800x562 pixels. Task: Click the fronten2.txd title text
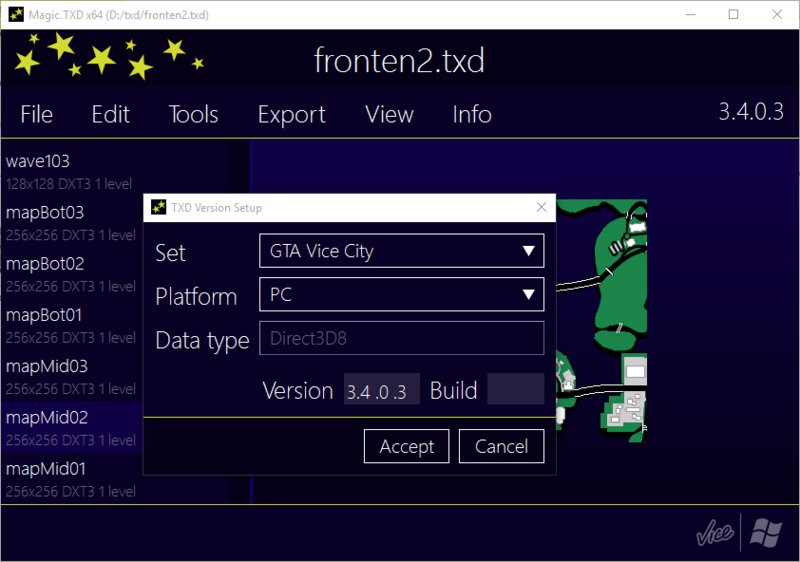tap(399, 61)
